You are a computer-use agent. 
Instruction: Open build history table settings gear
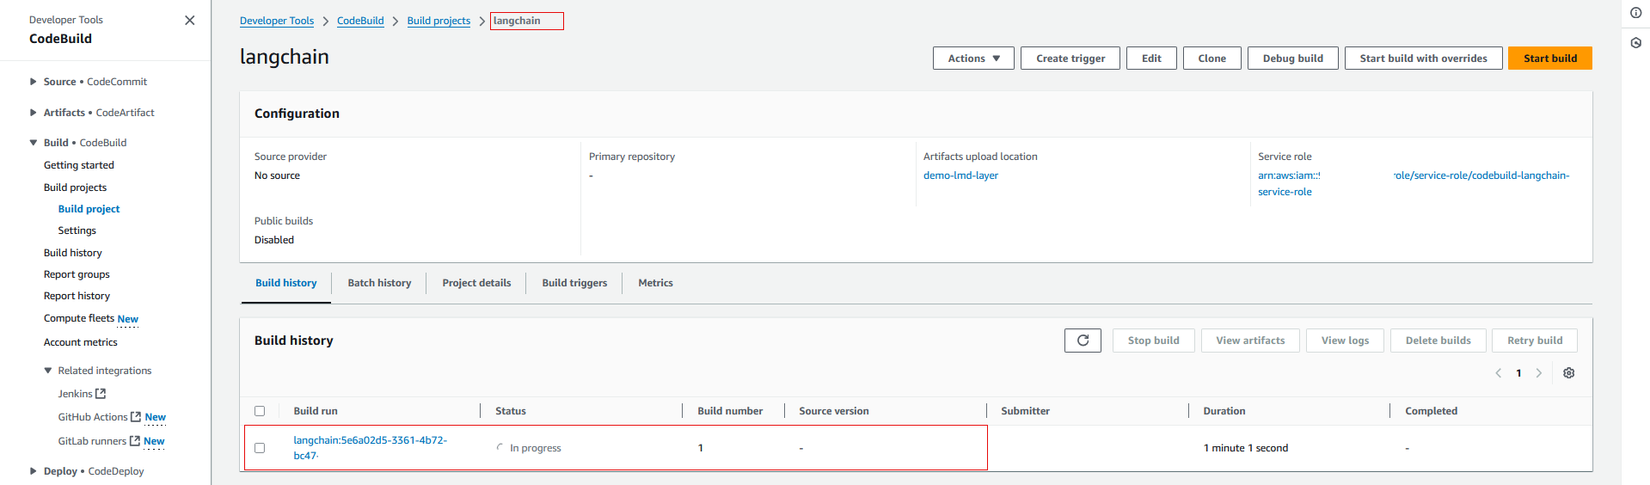coord(1568,373)
